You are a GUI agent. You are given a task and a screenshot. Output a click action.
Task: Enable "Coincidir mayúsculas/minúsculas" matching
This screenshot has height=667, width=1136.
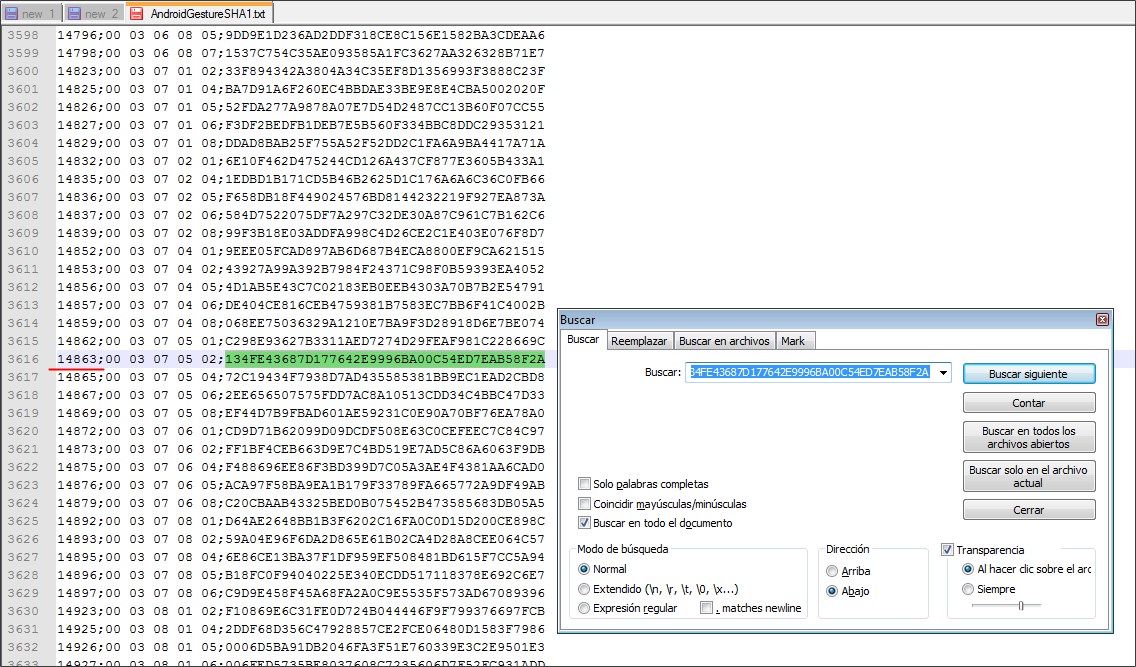click(x=584, y=503)
